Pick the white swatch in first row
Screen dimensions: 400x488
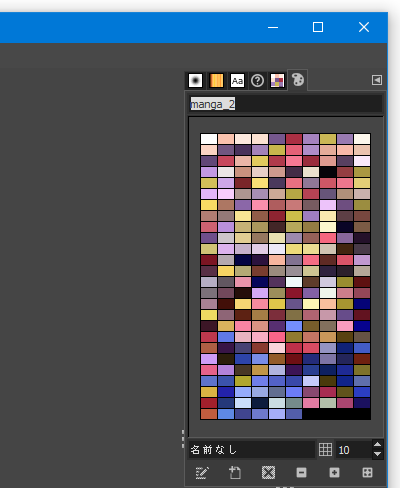click(209, 139)
